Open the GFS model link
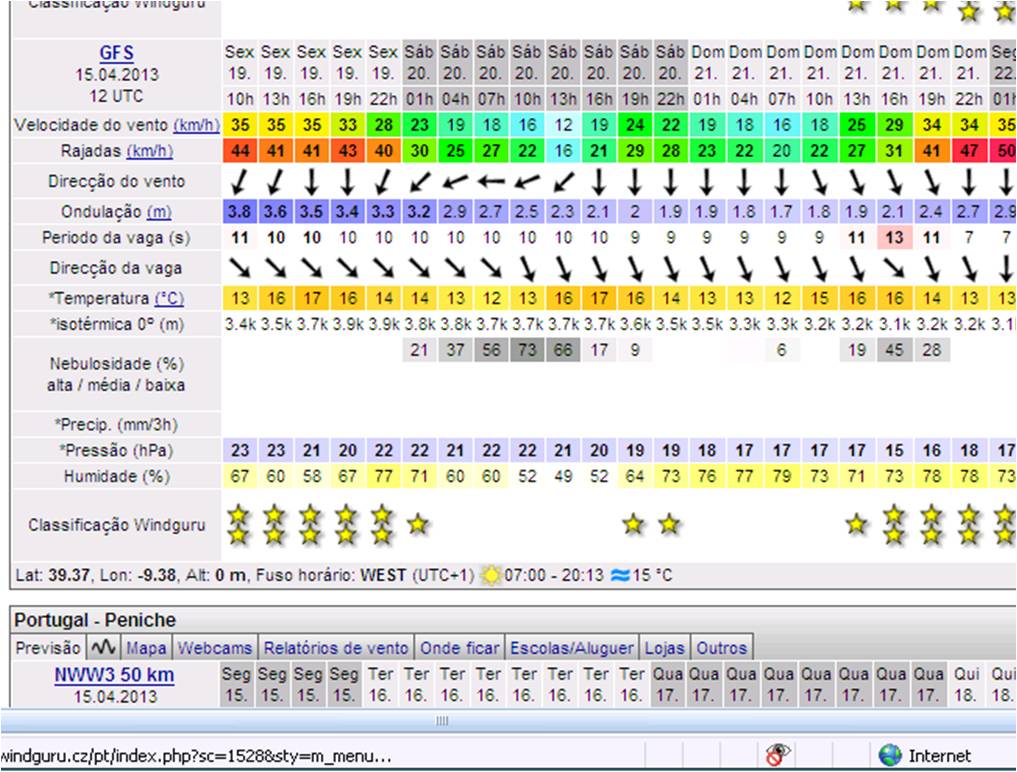Screen dimensions: 1017x772 point(117,53)
